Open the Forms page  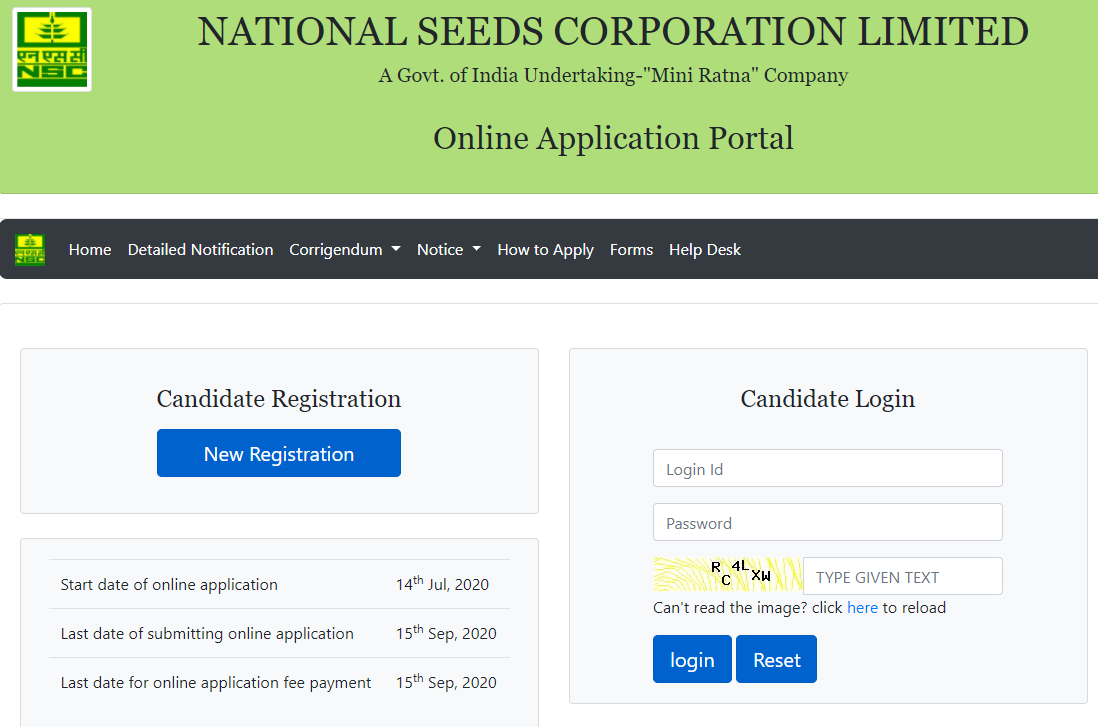pyautogui.click(x=631, y=249)
